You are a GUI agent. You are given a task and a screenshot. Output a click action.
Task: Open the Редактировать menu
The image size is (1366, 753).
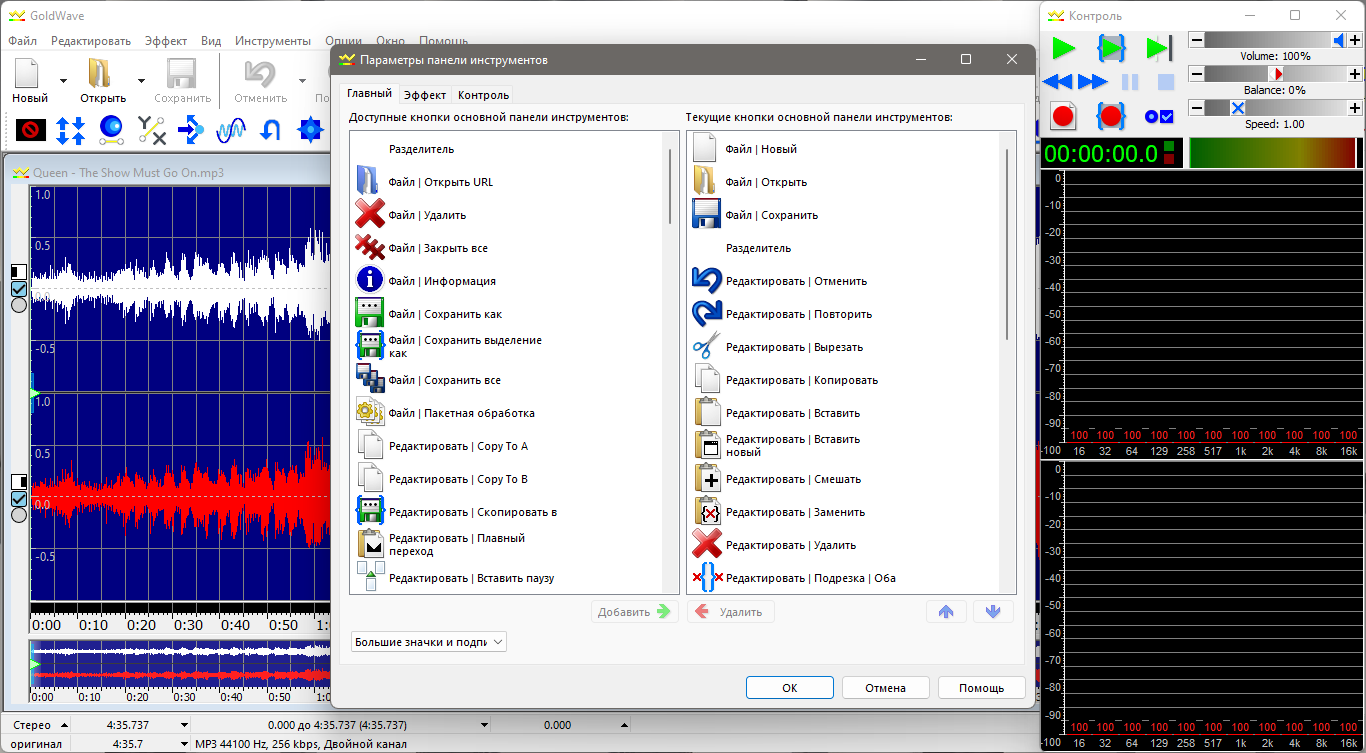(x=91, y=41)
